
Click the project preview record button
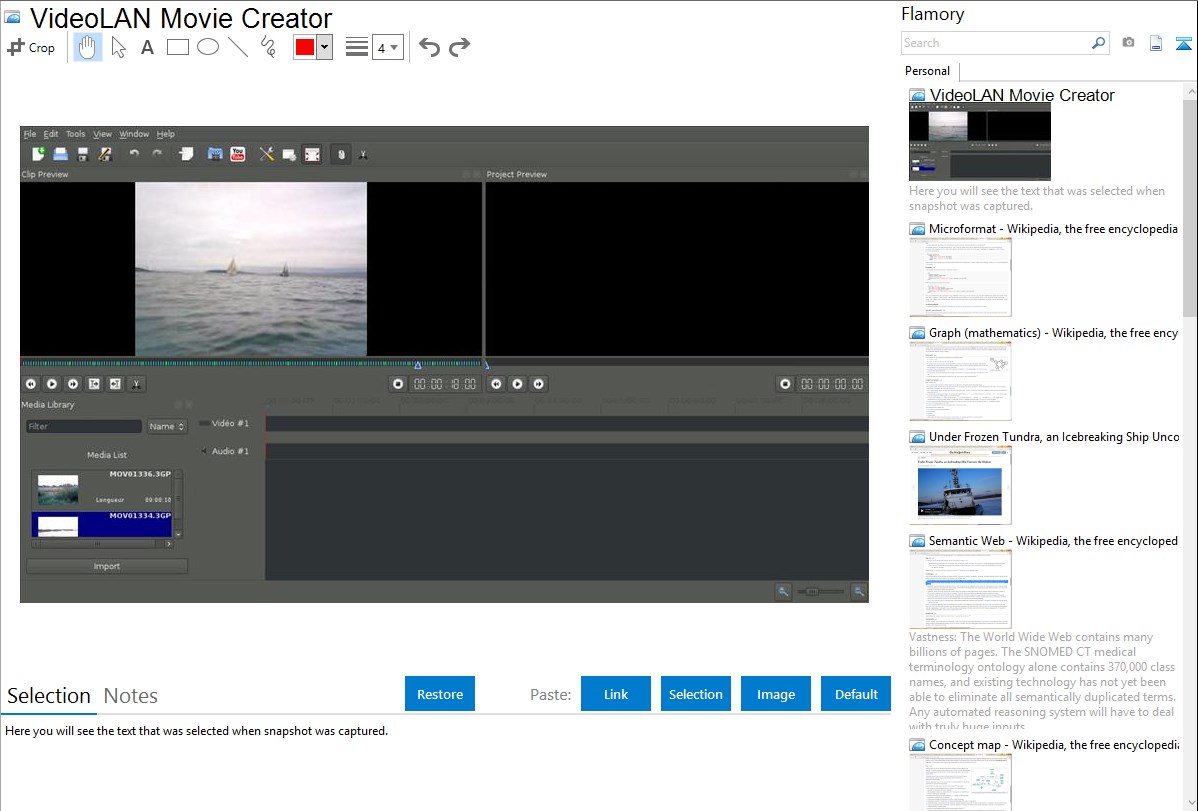tap(785, 384)
